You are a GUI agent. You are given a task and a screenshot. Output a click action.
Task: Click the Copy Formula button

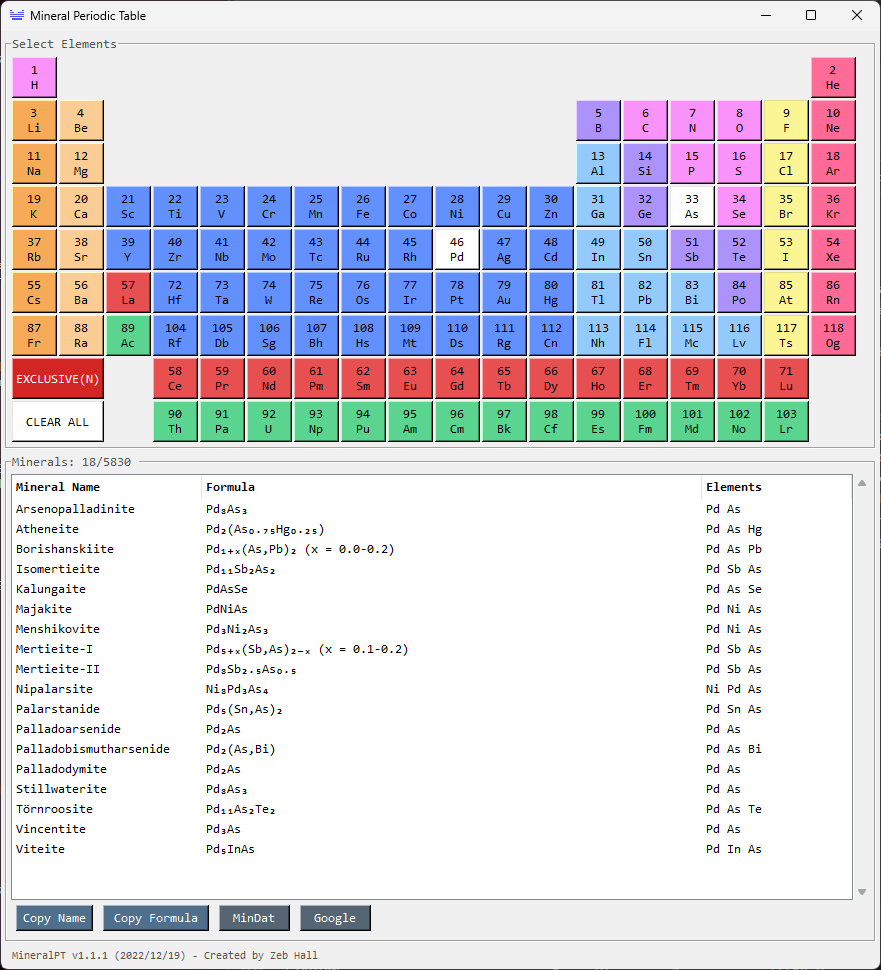155,917
